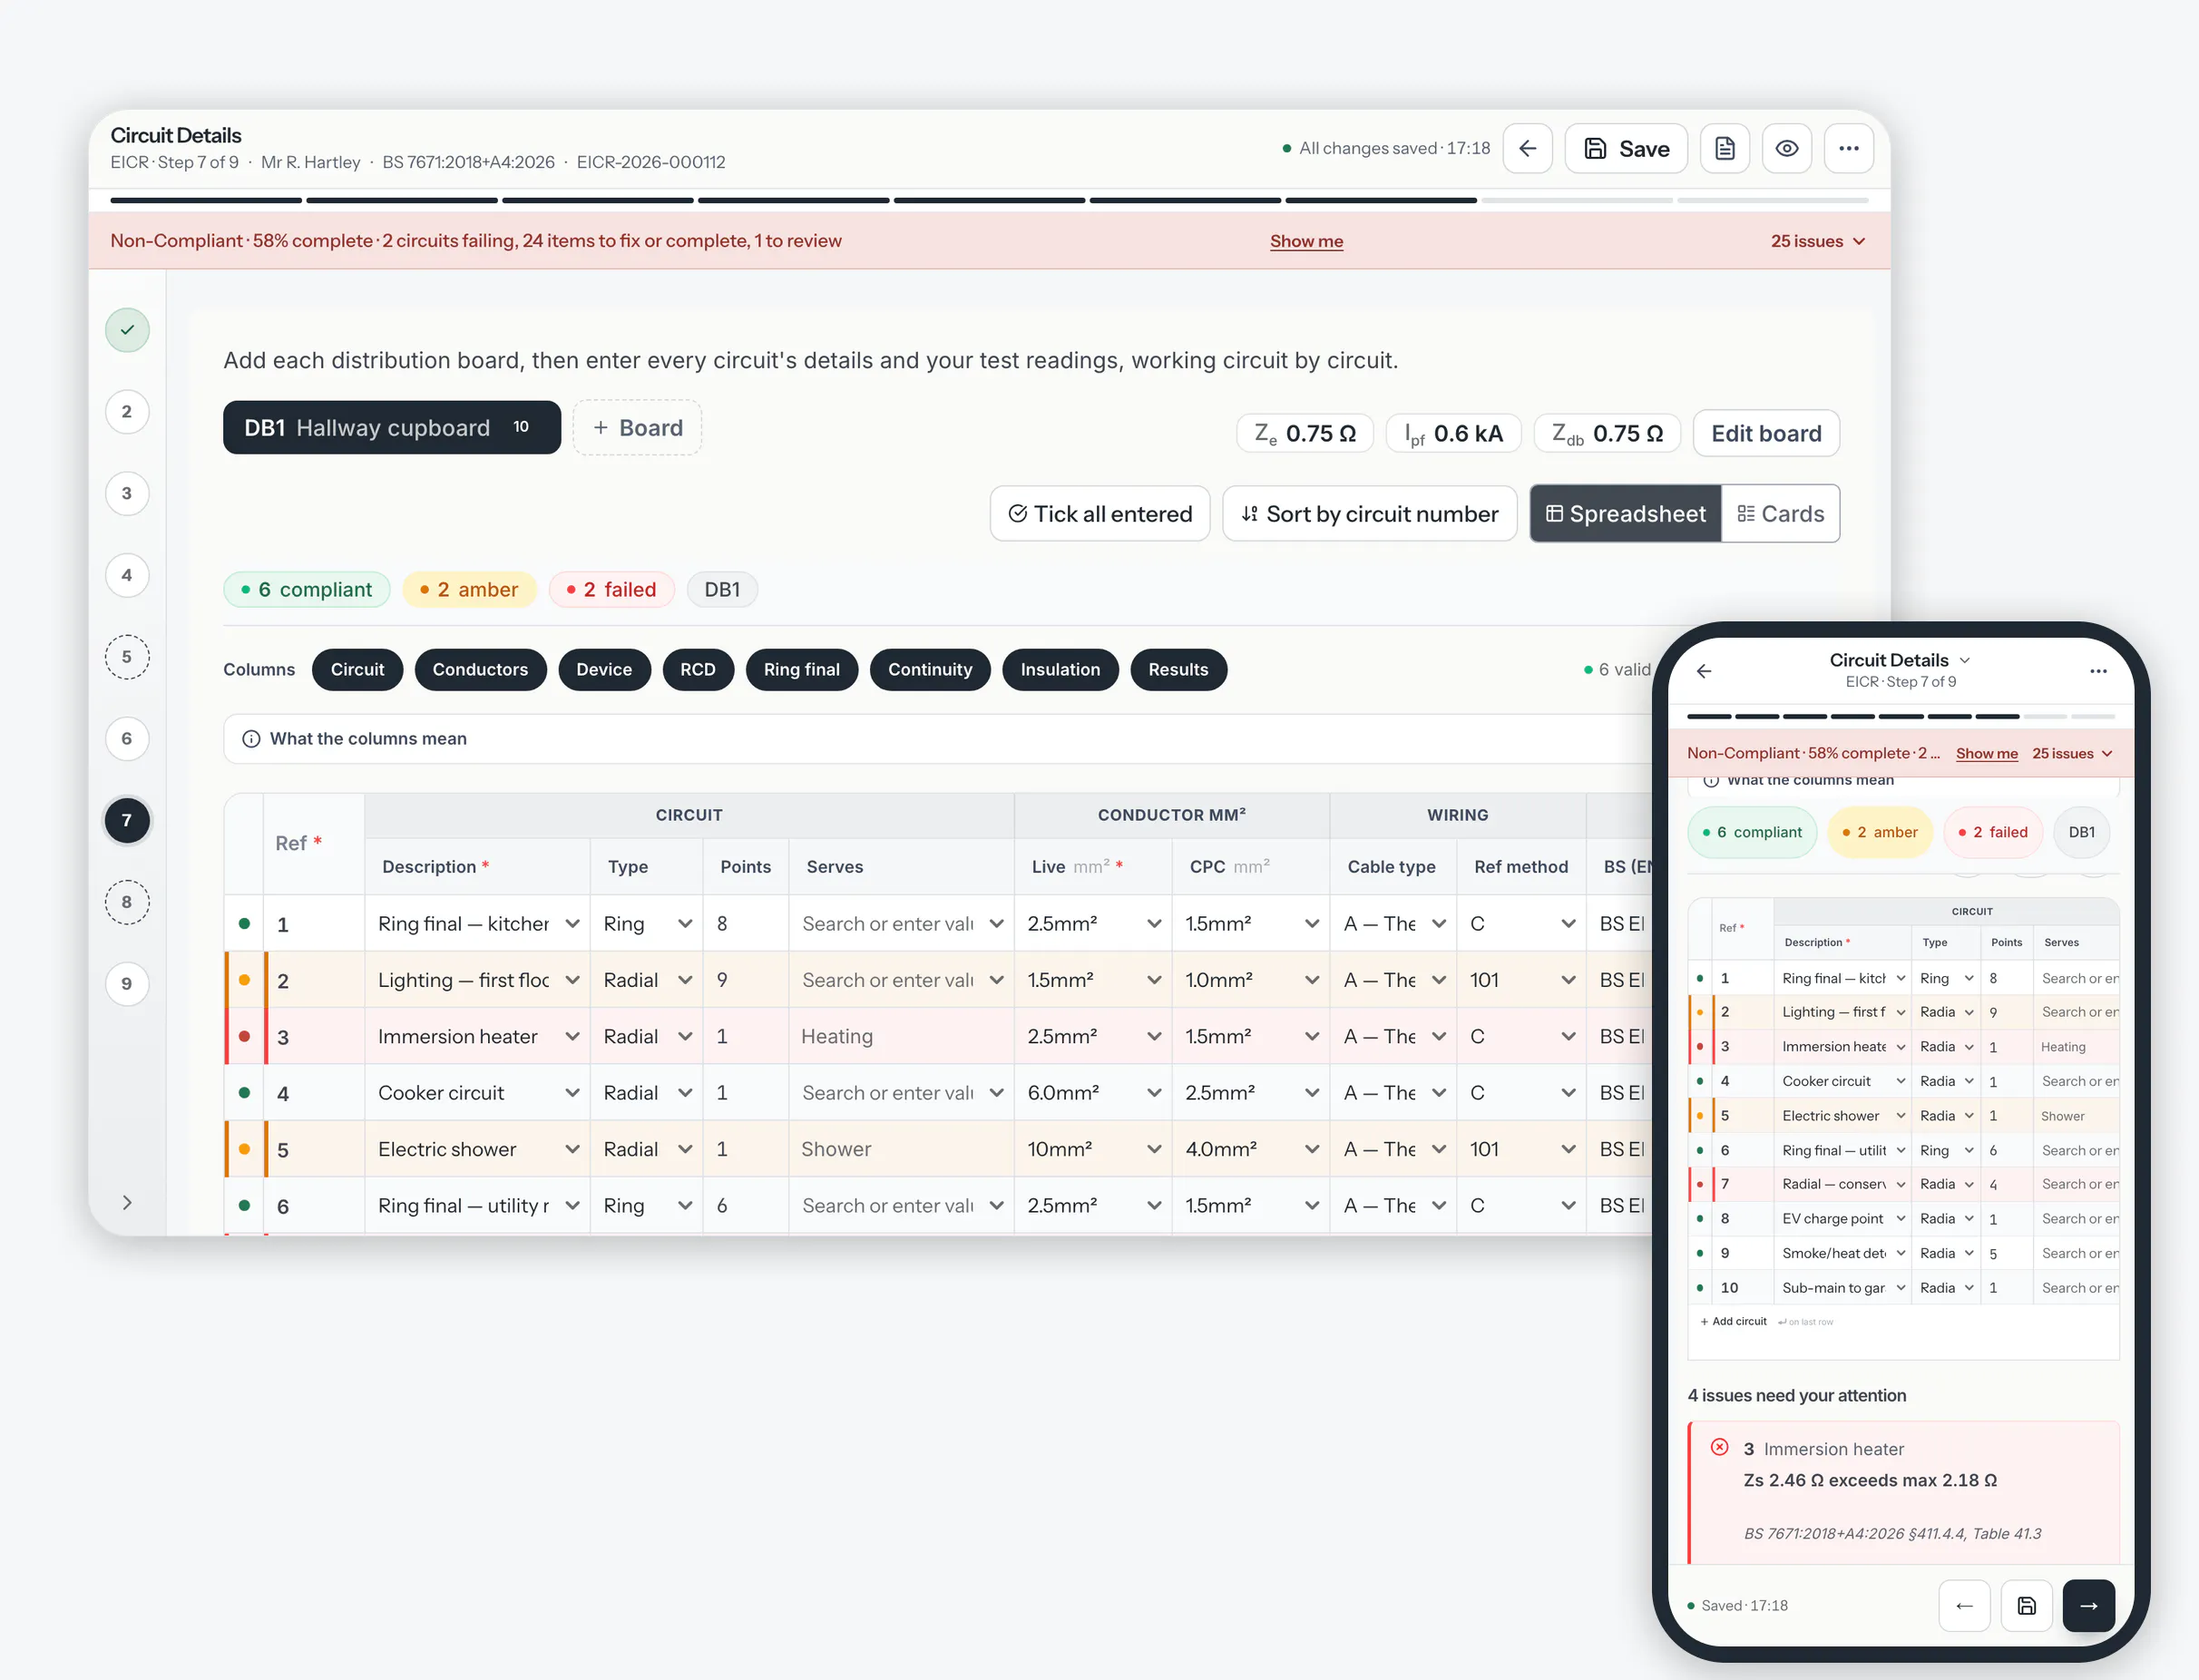Expand the mobile Circuit Details title chevron
This screenshot has height=1680, width=2199.
[1964, 660]
